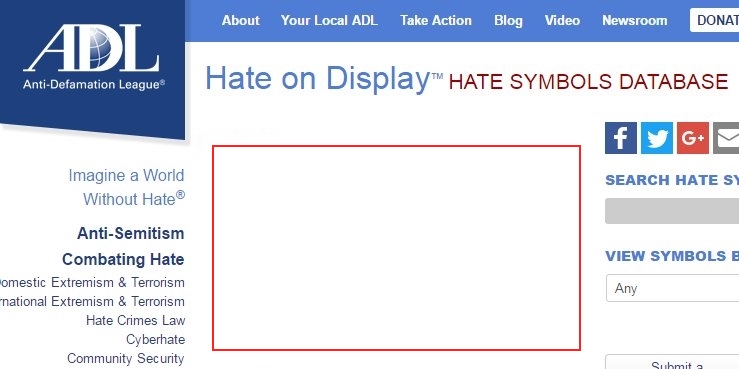The image size is (739, 369).
Task: Share page on Google Plus icon
Action: (693, 138)
